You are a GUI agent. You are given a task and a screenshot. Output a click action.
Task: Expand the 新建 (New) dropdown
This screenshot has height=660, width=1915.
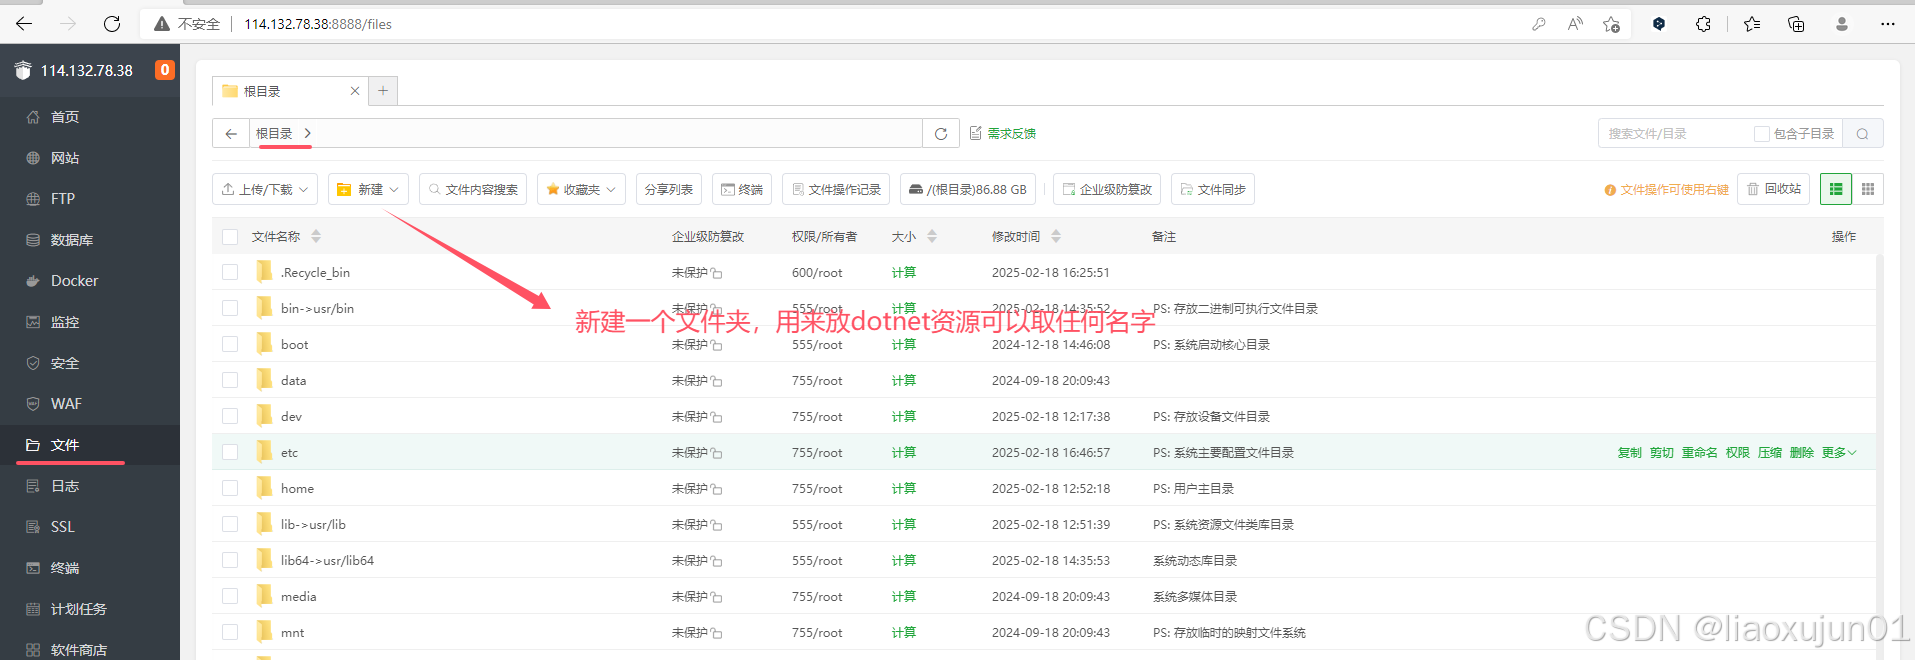pos(368,189)
